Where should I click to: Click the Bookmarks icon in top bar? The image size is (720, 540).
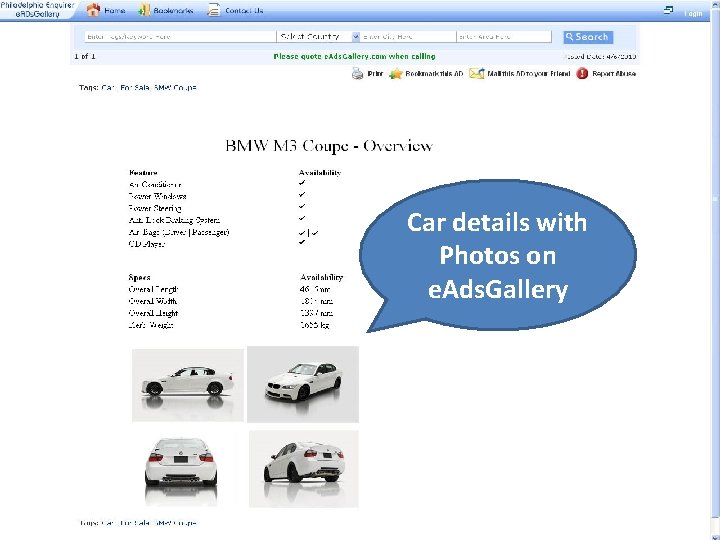pyautogui.click(x=144, y=10)
